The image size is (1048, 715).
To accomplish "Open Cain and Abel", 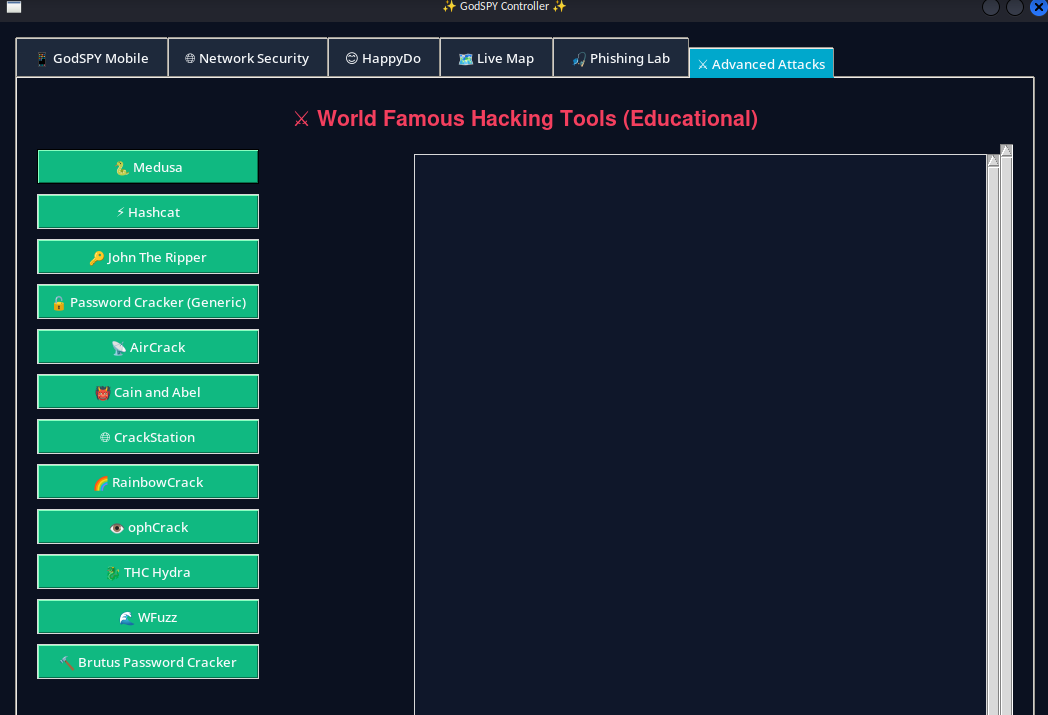I will tap(148, 392).
